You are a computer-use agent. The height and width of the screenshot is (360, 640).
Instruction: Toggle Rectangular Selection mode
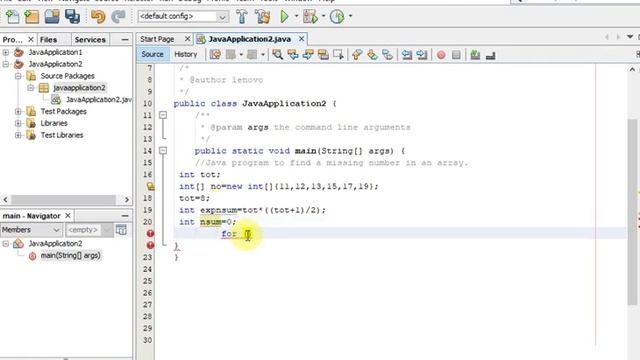pyautogui.click(x=338, y=55)
